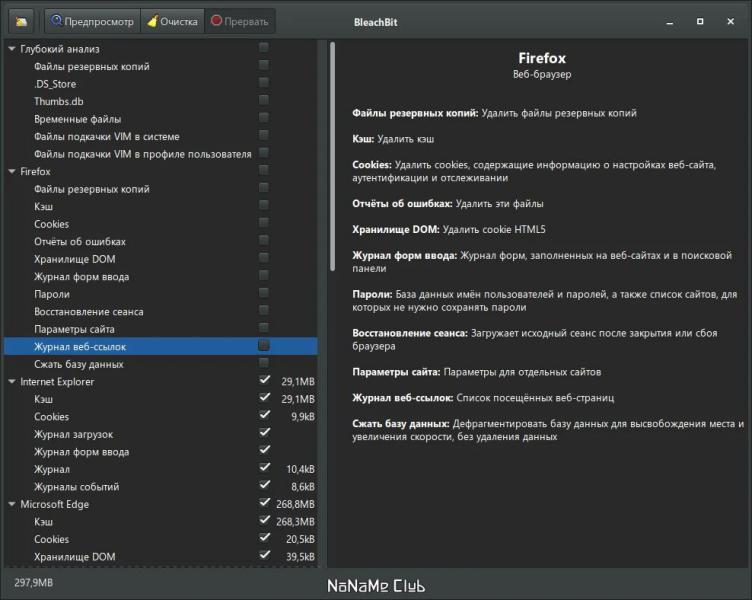Enable the Пароли checkbox
The height and width of the screenshot is (600, 752).
pos(264,292)
